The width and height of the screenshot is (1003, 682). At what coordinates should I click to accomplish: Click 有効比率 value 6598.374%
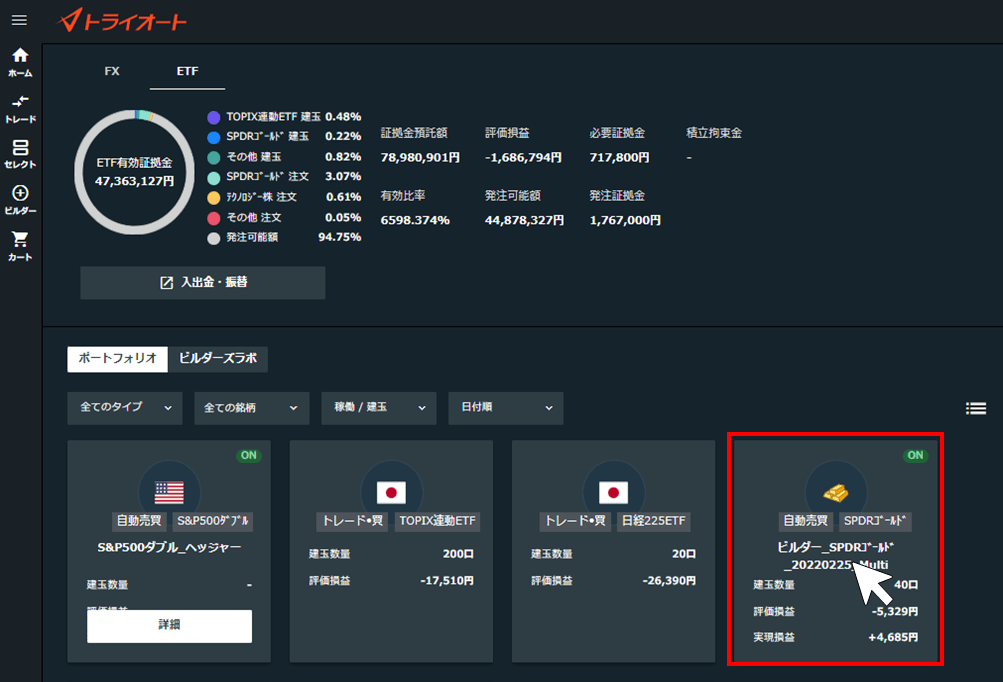[x=415, y=221]
